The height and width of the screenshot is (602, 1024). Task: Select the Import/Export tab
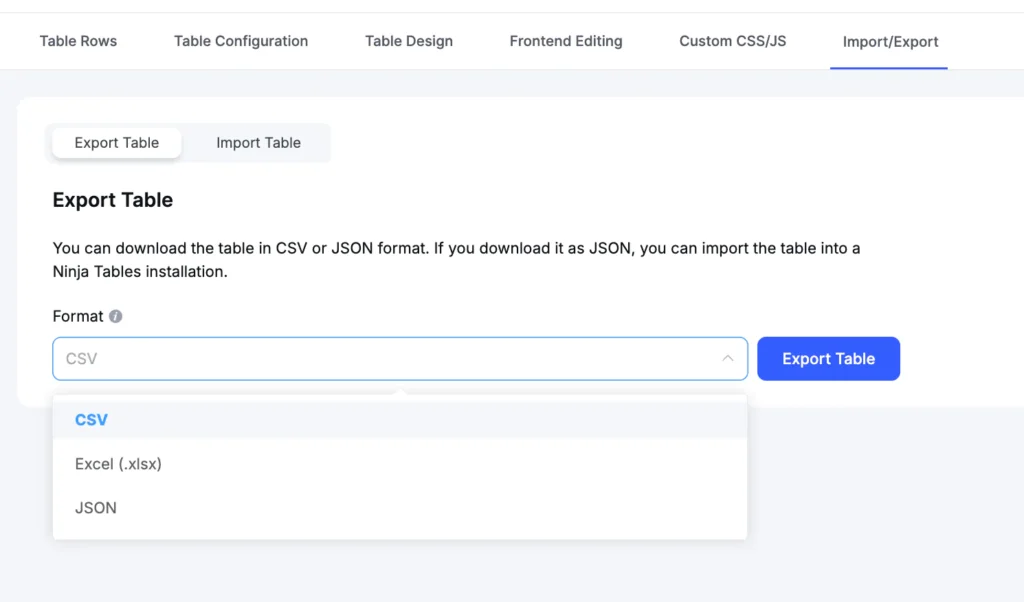890,42
